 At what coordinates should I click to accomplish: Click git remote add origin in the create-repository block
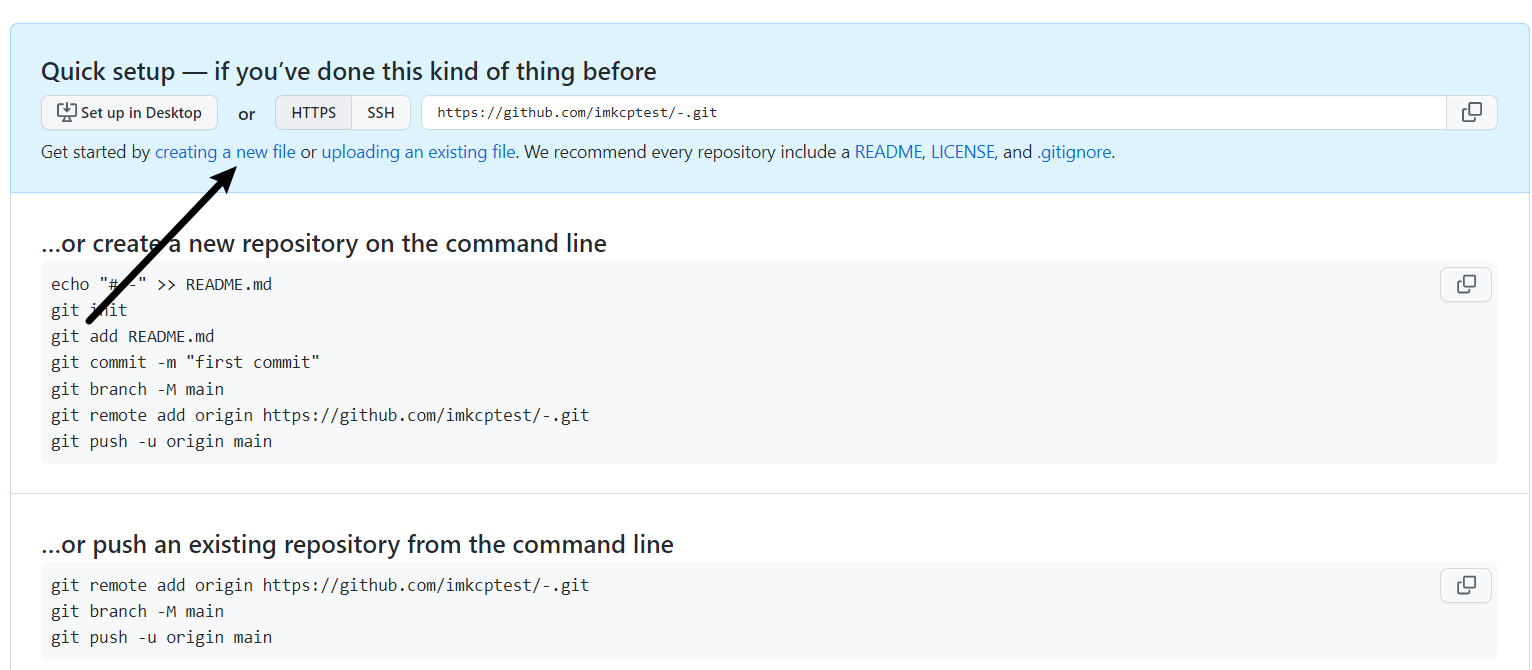[x=320, y=415]
